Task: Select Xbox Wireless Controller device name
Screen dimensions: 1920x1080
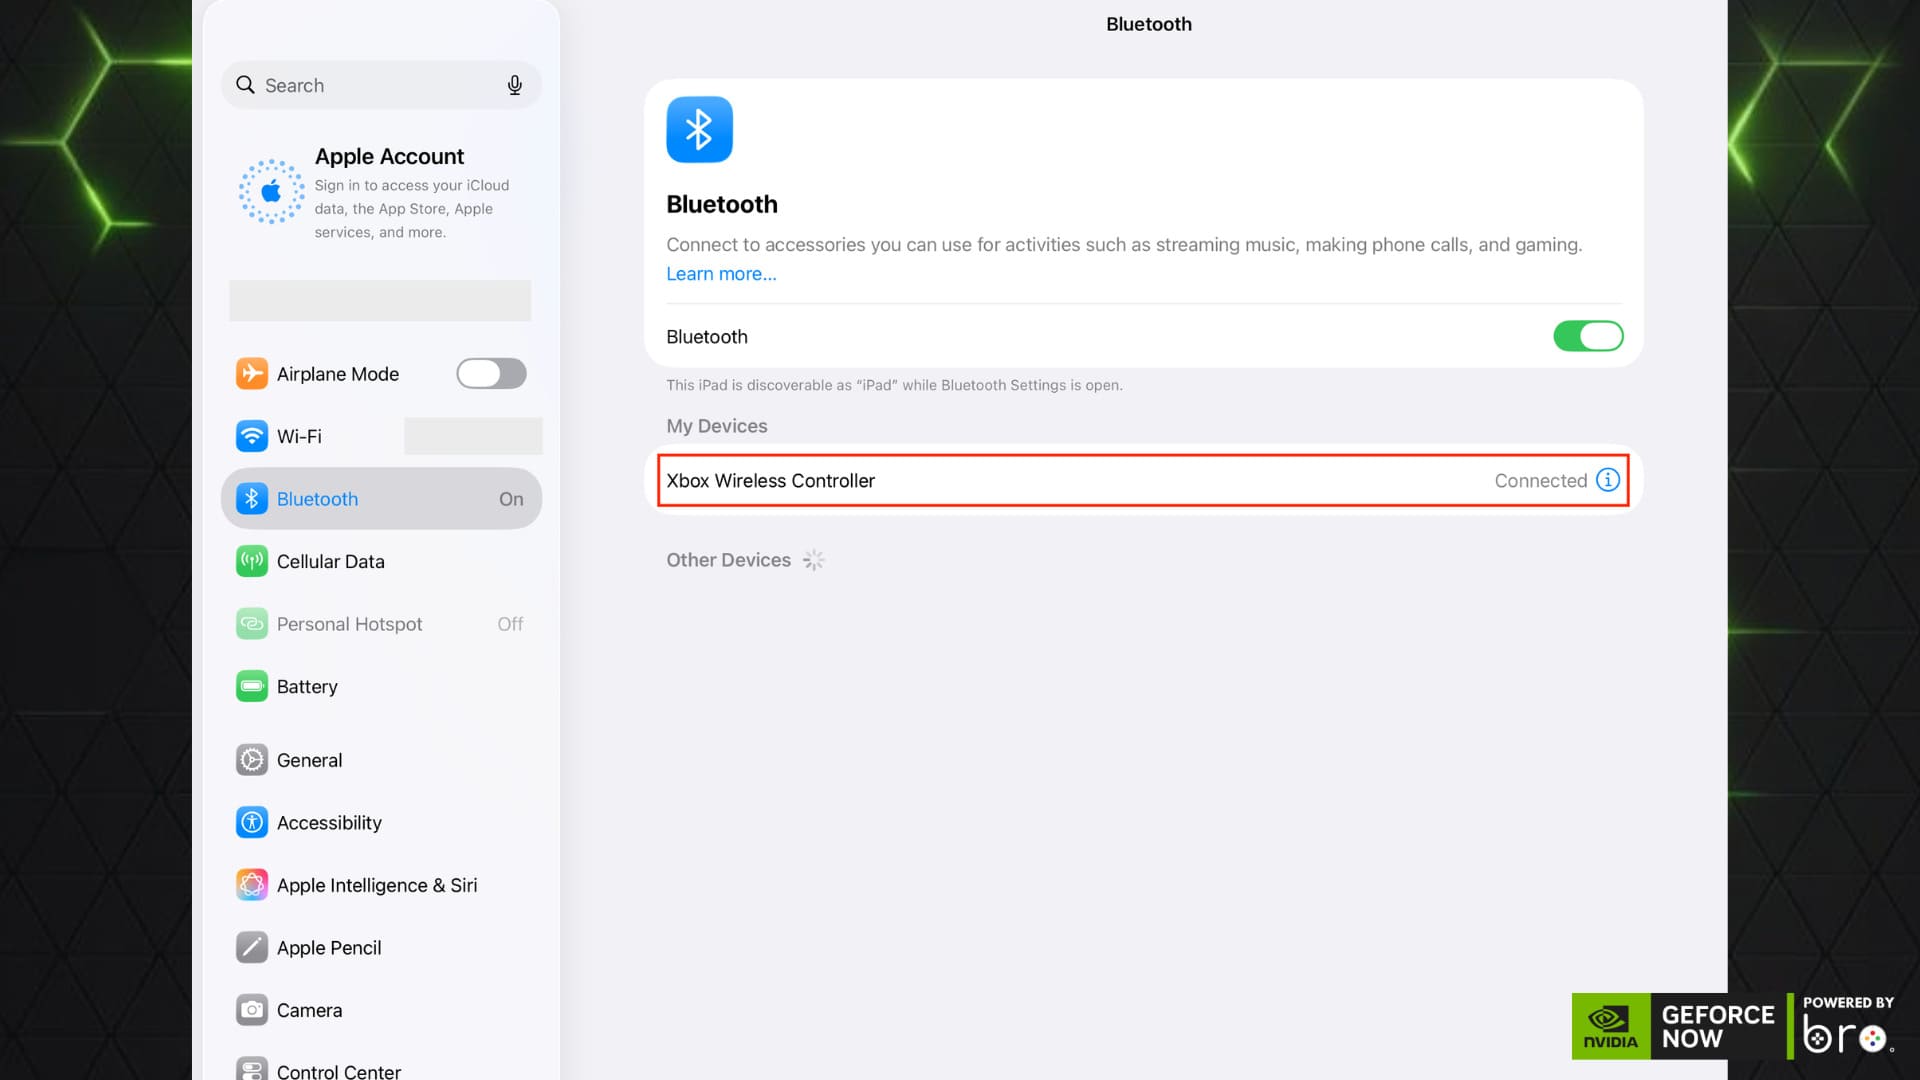Action: [770, 481]
